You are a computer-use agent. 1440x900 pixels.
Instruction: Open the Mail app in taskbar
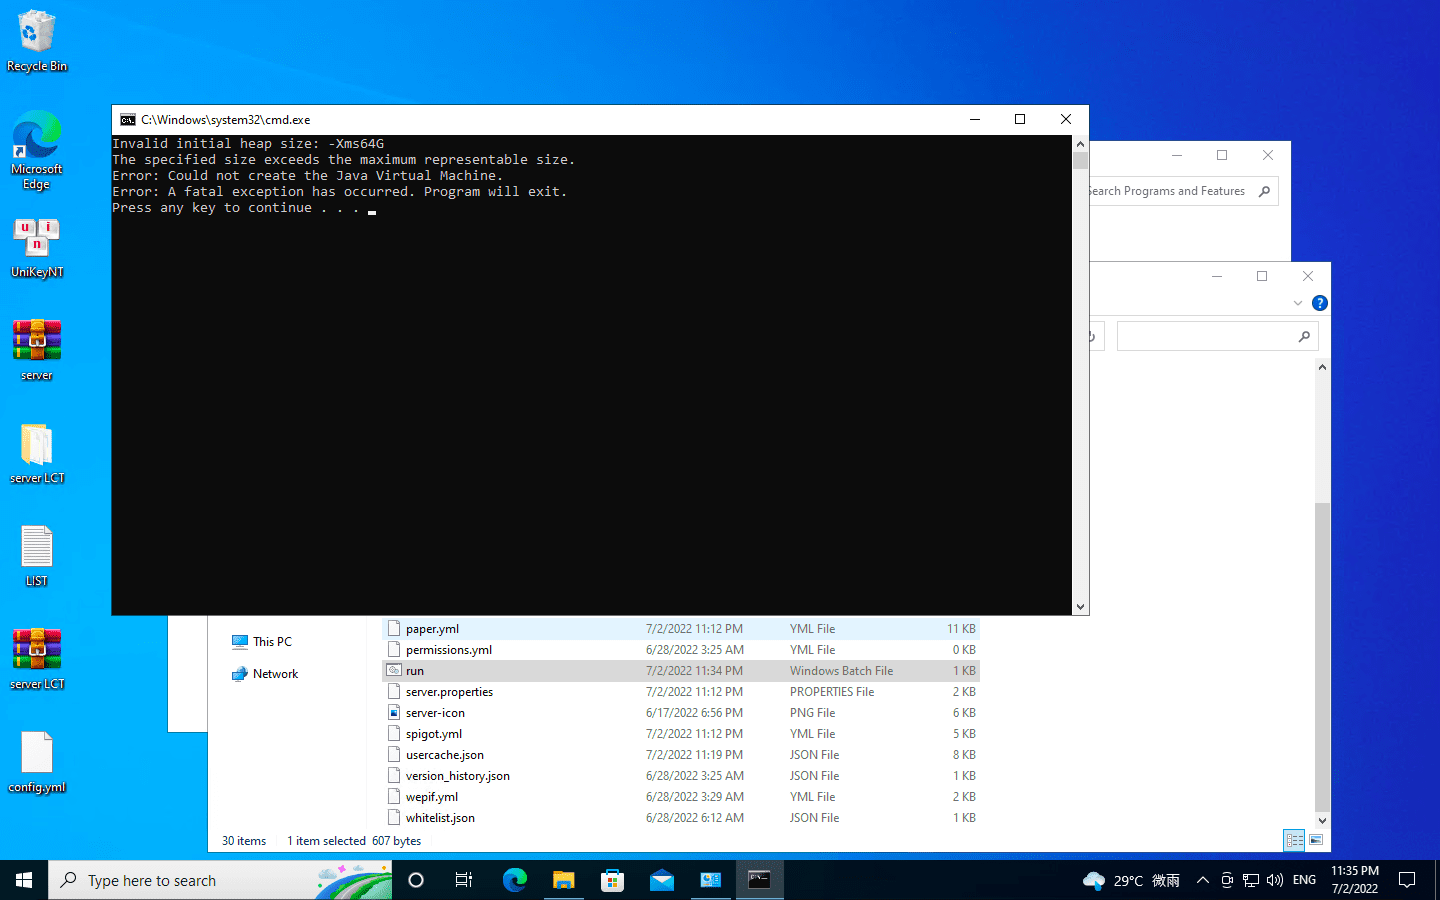click(662, 880)
